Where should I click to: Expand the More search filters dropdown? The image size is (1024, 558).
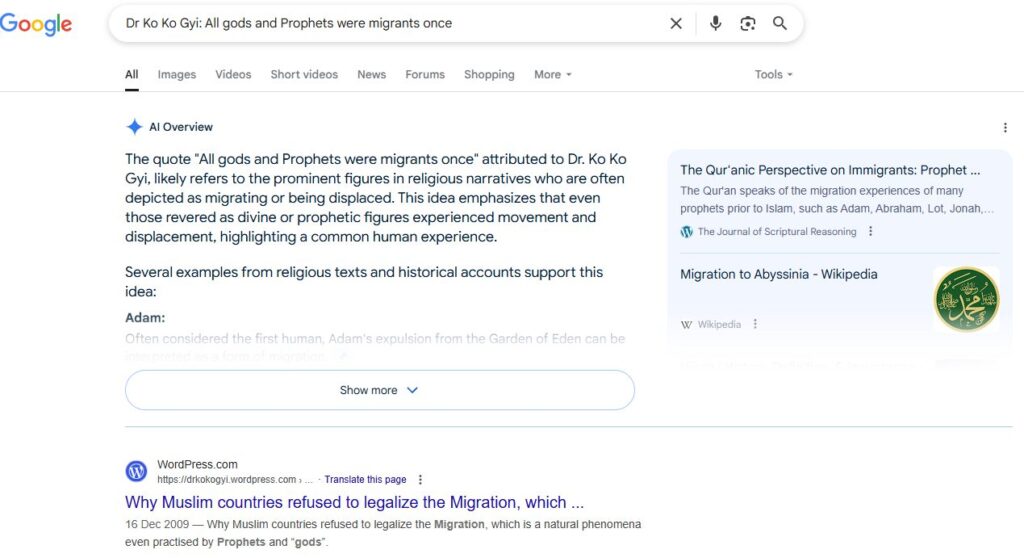(x=552, y=74)
